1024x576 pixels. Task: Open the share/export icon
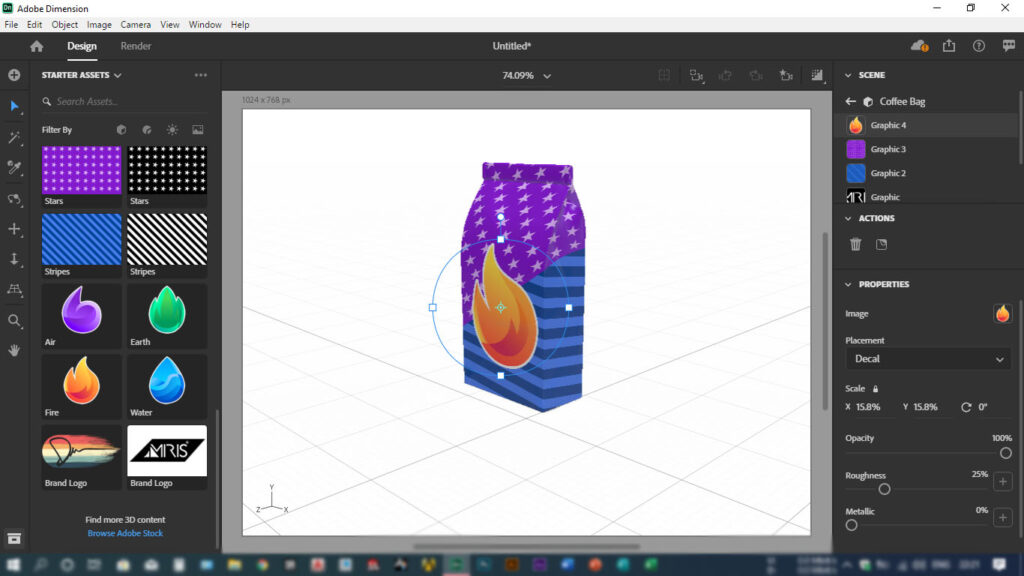point(949,46)
